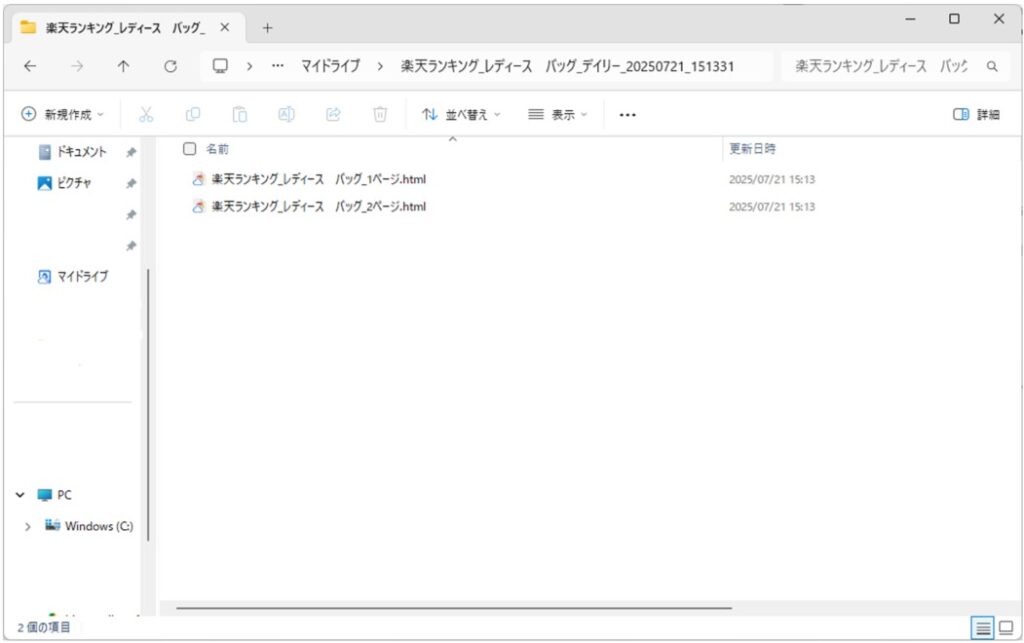This screenshot has width=1024, height=643.
Task: Sort by the 名前 column header
Action: 217,149
